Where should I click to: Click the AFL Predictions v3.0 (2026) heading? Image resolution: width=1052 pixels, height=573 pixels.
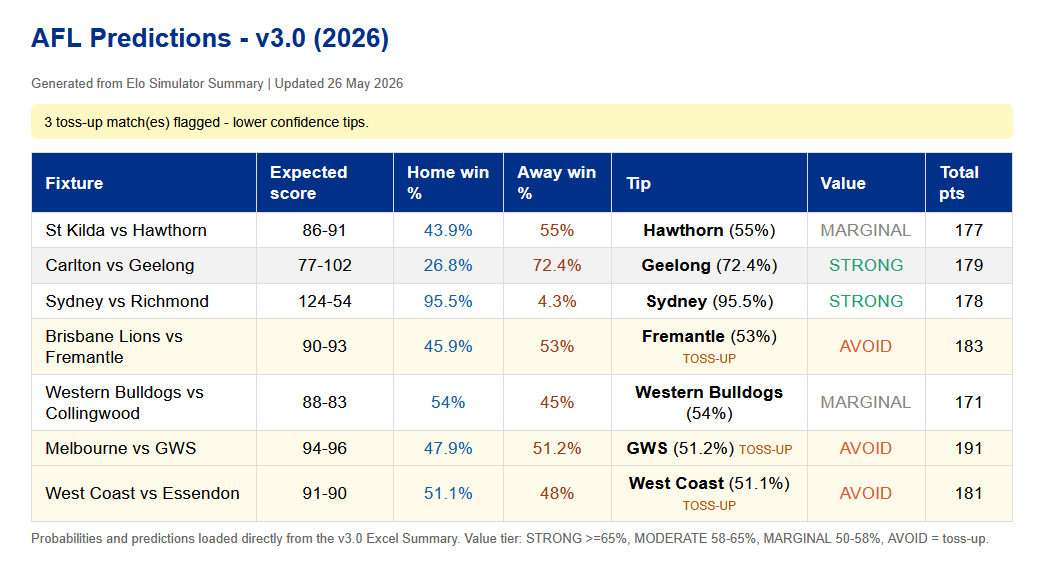(210, 38)
